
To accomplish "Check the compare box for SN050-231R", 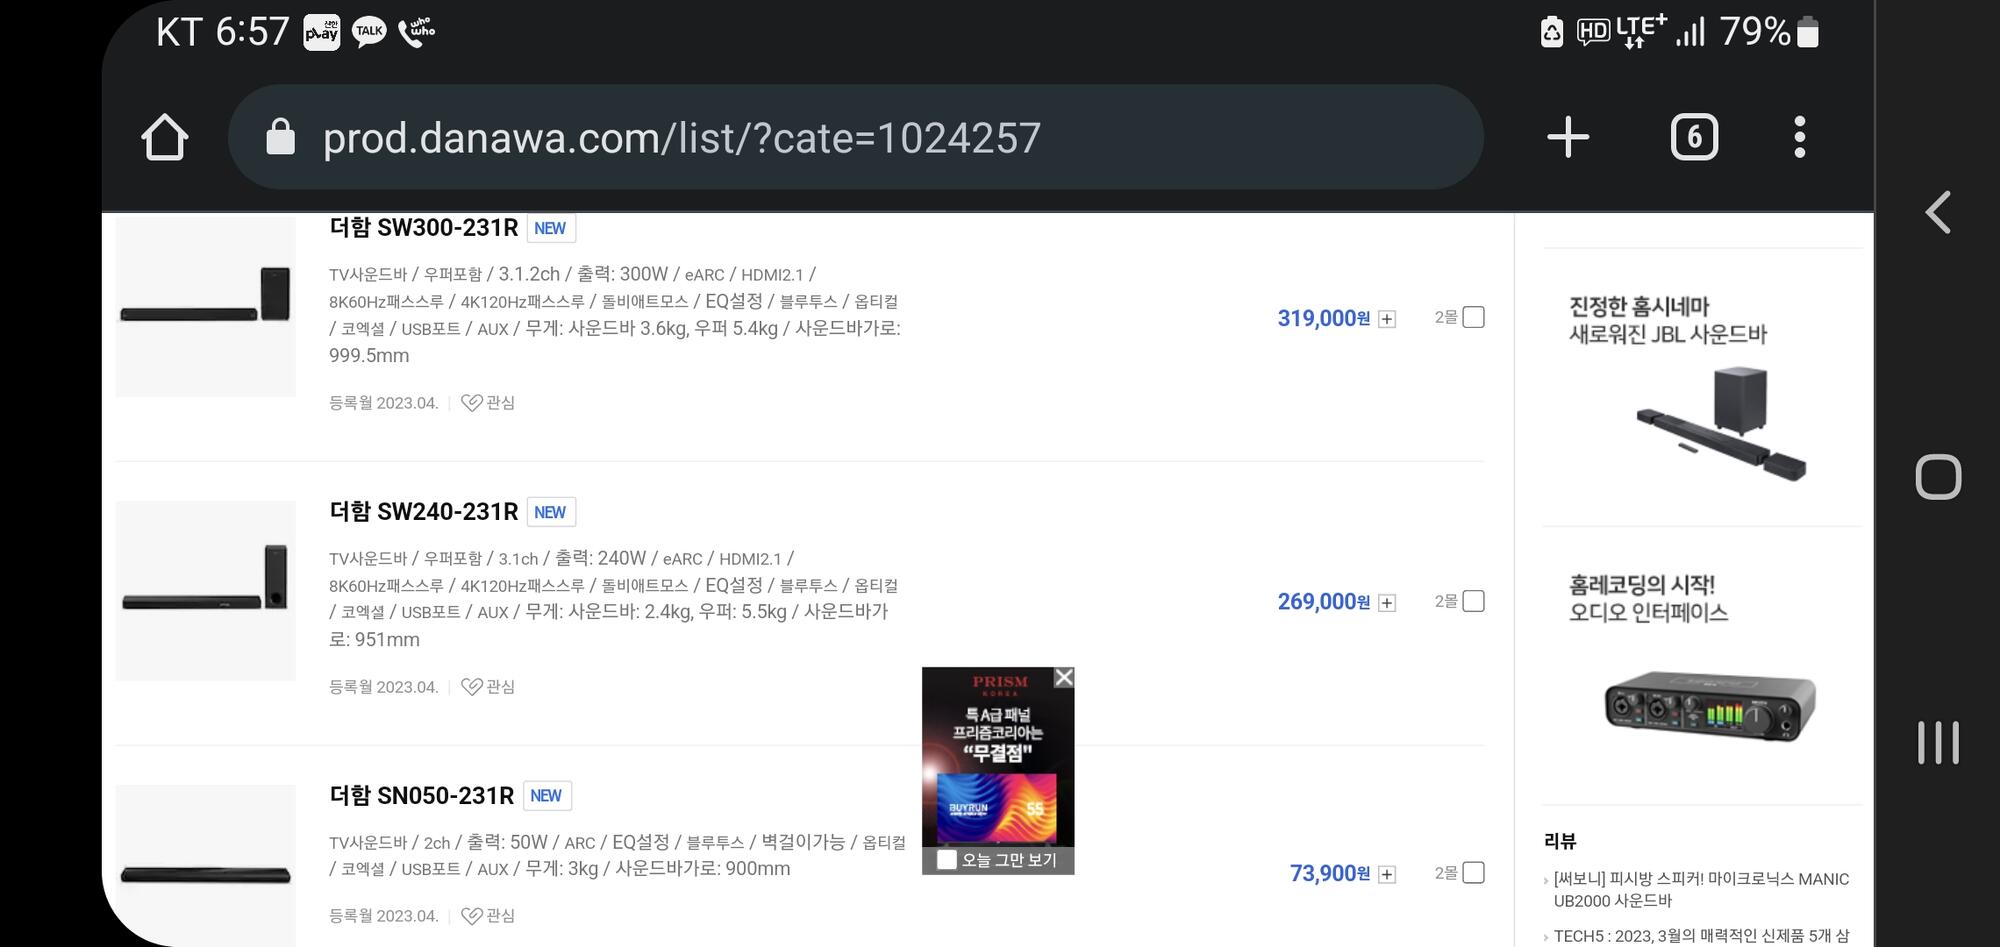I will (x=1473, y=873).
